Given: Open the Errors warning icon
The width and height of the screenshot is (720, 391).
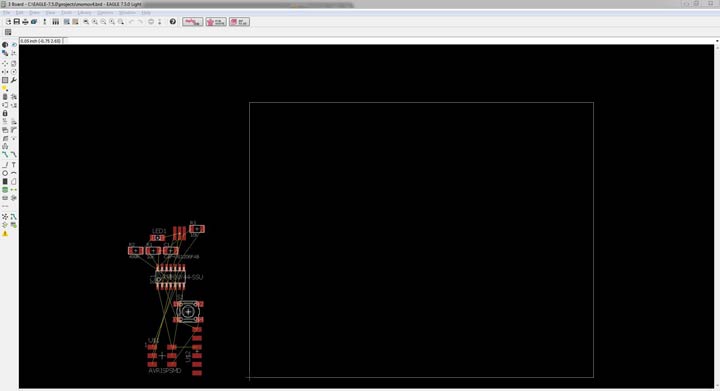Looking at the screenshot, I should tap(5, 234).
